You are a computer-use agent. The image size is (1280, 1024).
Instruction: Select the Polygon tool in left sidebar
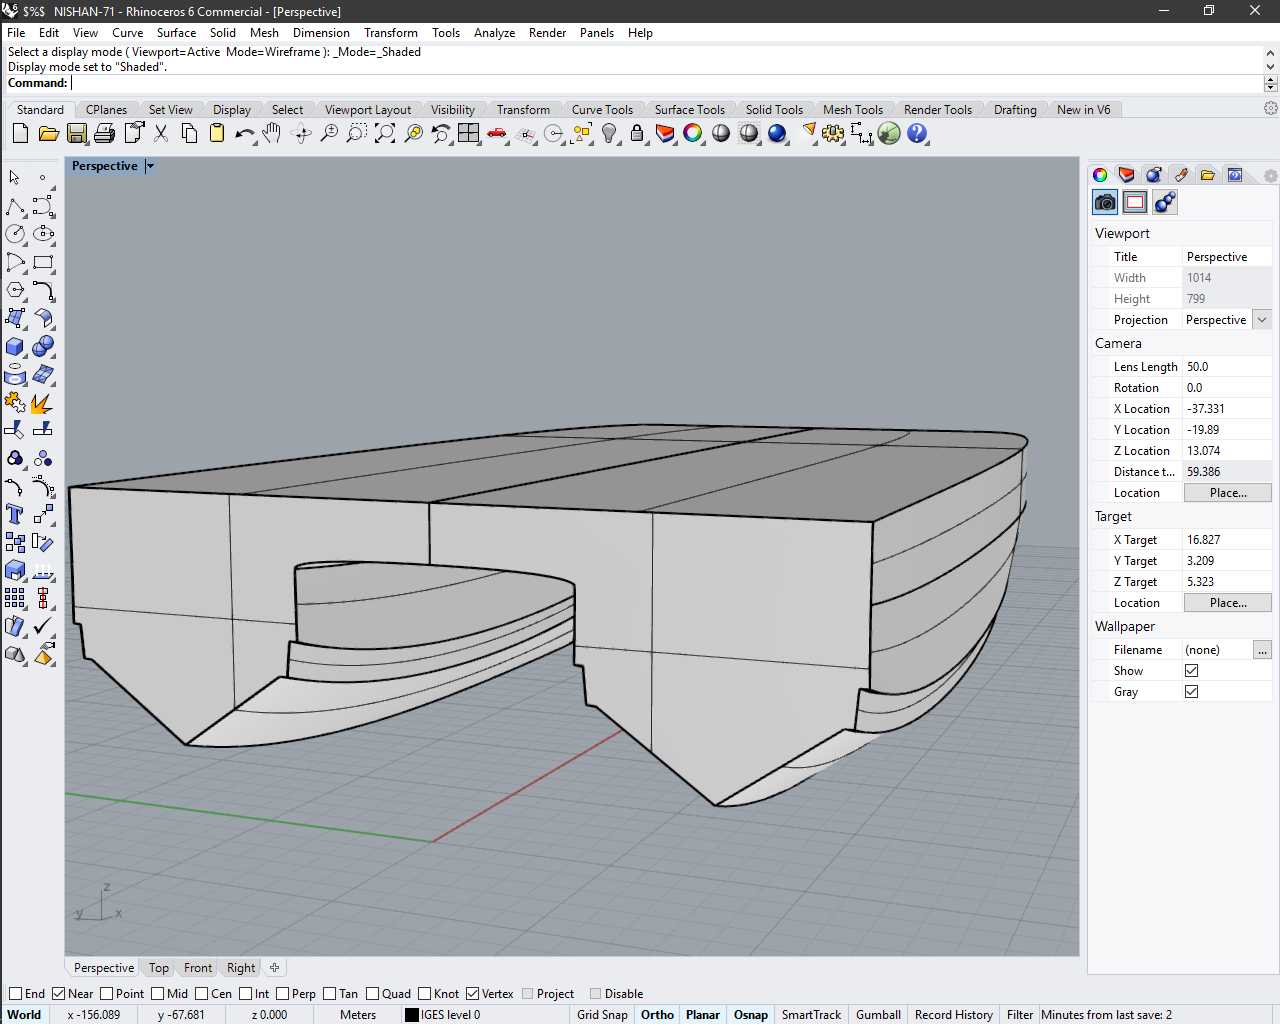[15, 290]
